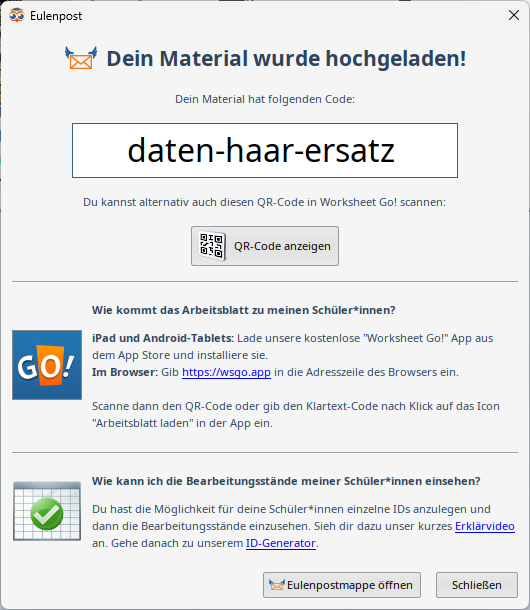
Task: Click the Eulenpost owl icon in title bar
Action: [x=17, y=16]
